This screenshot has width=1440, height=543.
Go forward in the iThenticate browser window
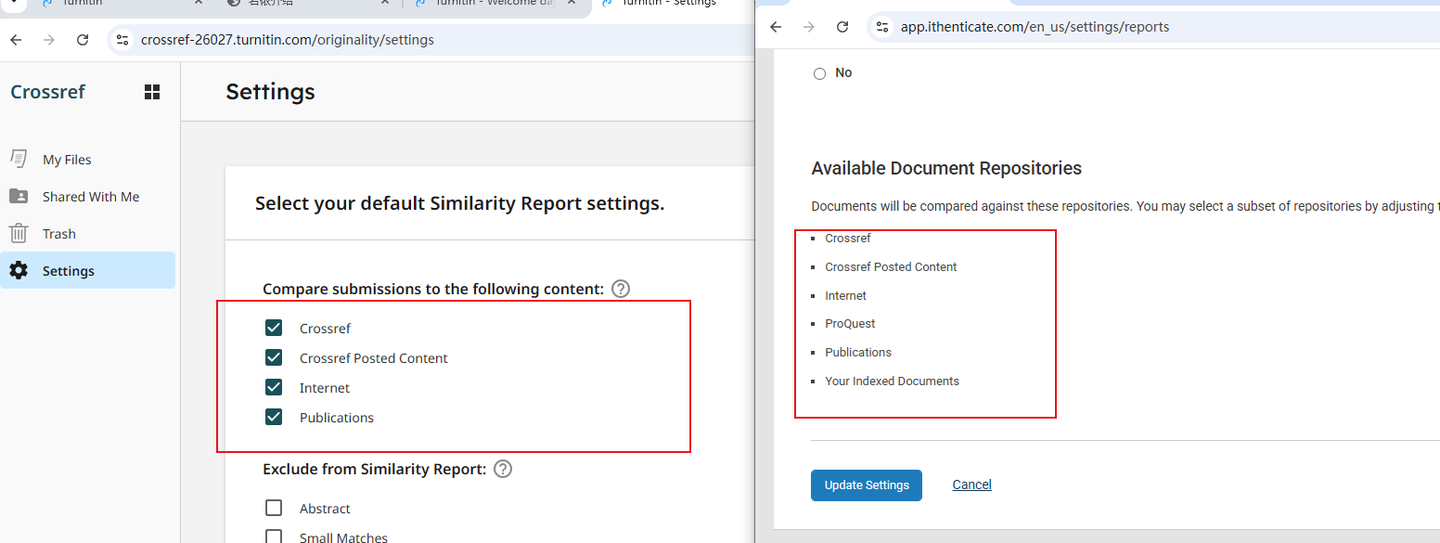pyautogui.click(x=809, y=27)
